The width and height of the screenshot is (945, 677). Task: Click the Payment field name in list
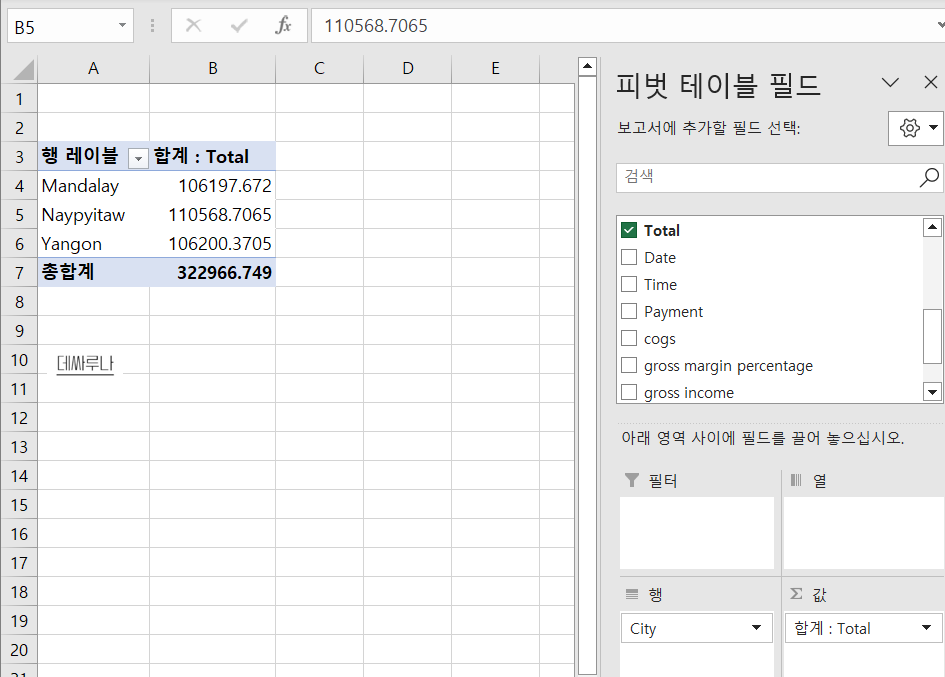pyautogui.click(x=673, y=312)
